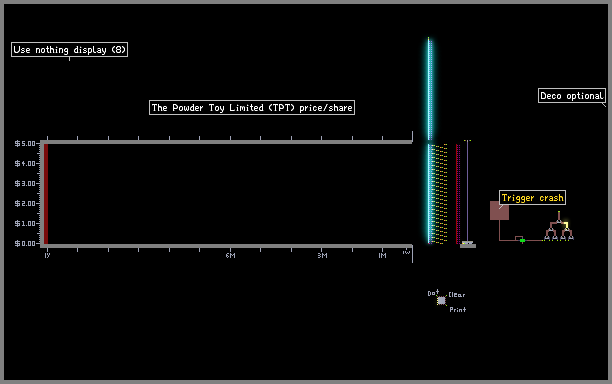This screenshot has height=384, width=612.
Task: Click the 3M marker on the time axis
Action: (322, 256)
